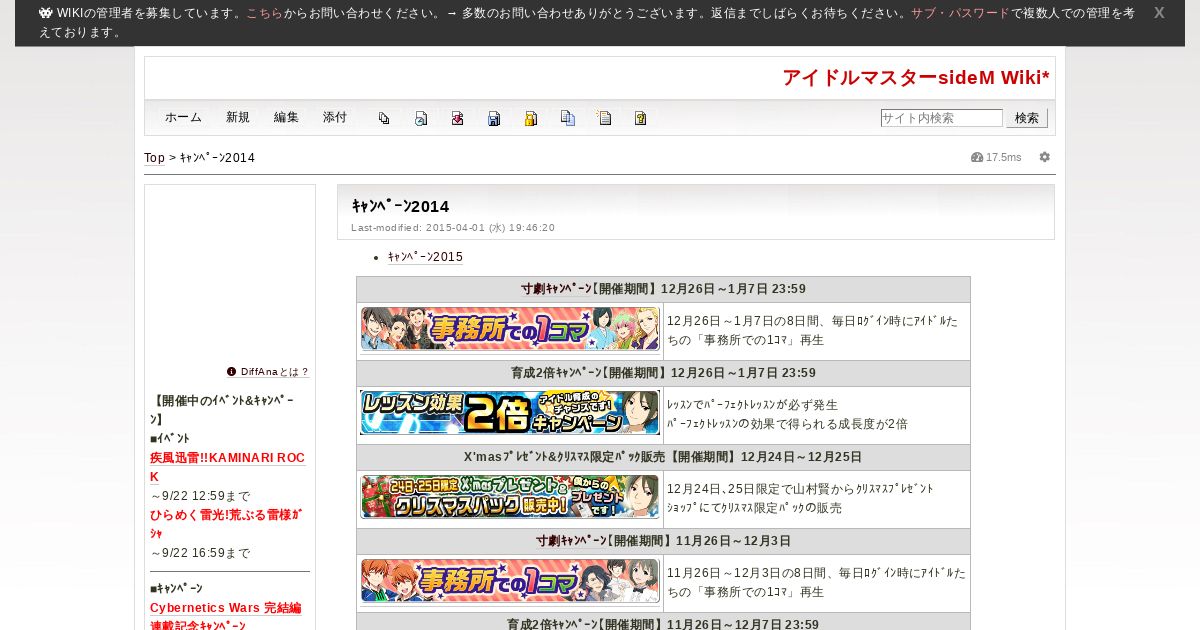Screen dimensions: 1200x630
Task: Open the ひらめく雷光!荒ぶる雷様ｶﾞｼｬ link
Action: (226, 524)
